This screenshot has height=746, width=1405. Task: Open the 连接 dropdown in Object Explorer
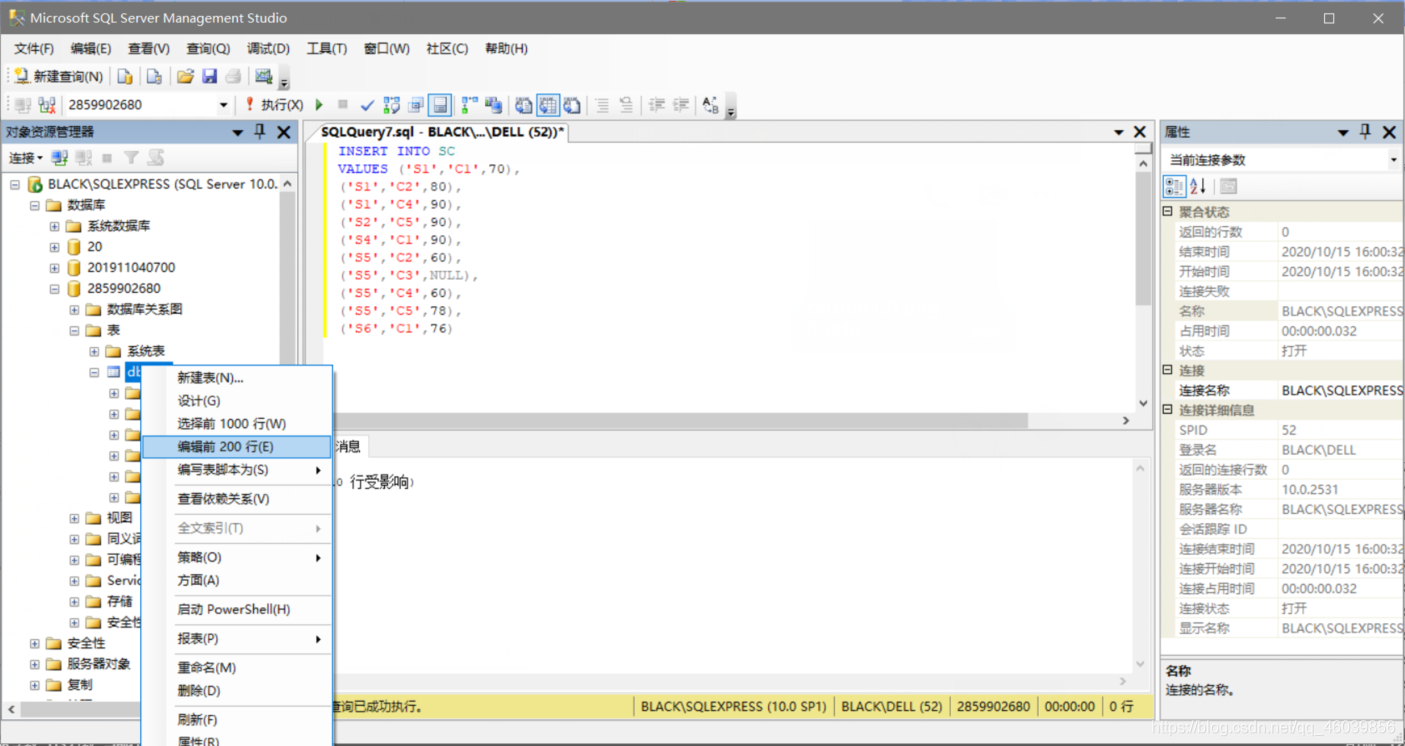(x=26, y=158)
